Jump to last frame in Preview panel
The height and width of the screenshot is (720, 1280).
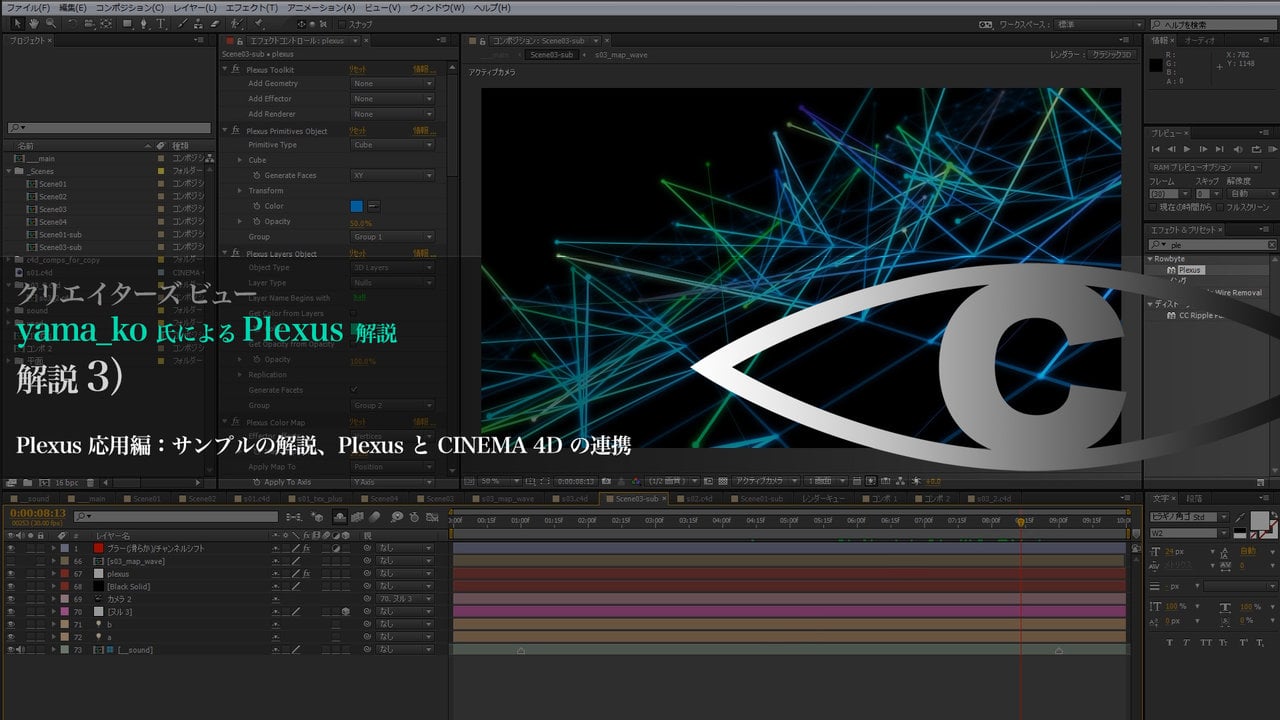coord(1220,149)
